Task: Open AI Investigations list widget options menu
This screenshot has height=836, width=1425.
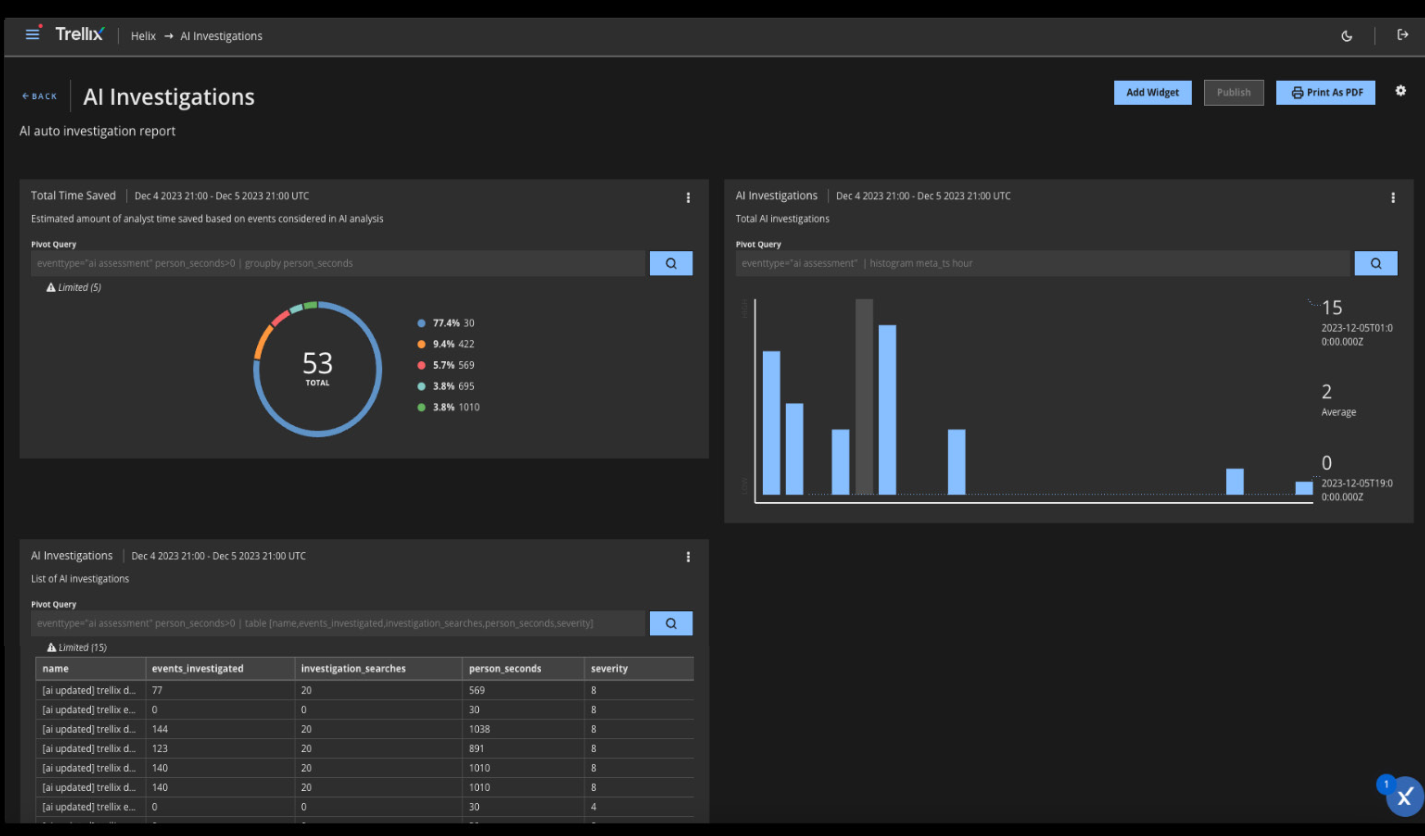Action: 688,557
